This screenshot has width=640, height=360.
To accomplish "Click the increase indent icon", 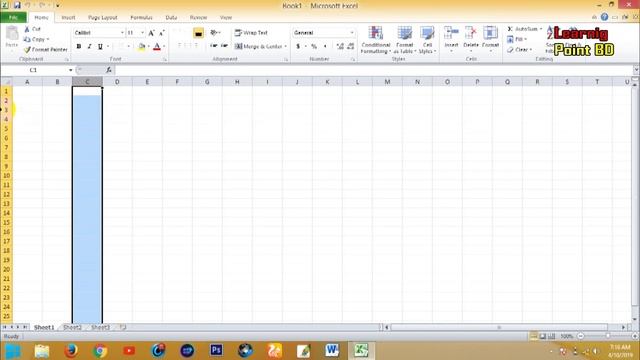I will (224, 46).
